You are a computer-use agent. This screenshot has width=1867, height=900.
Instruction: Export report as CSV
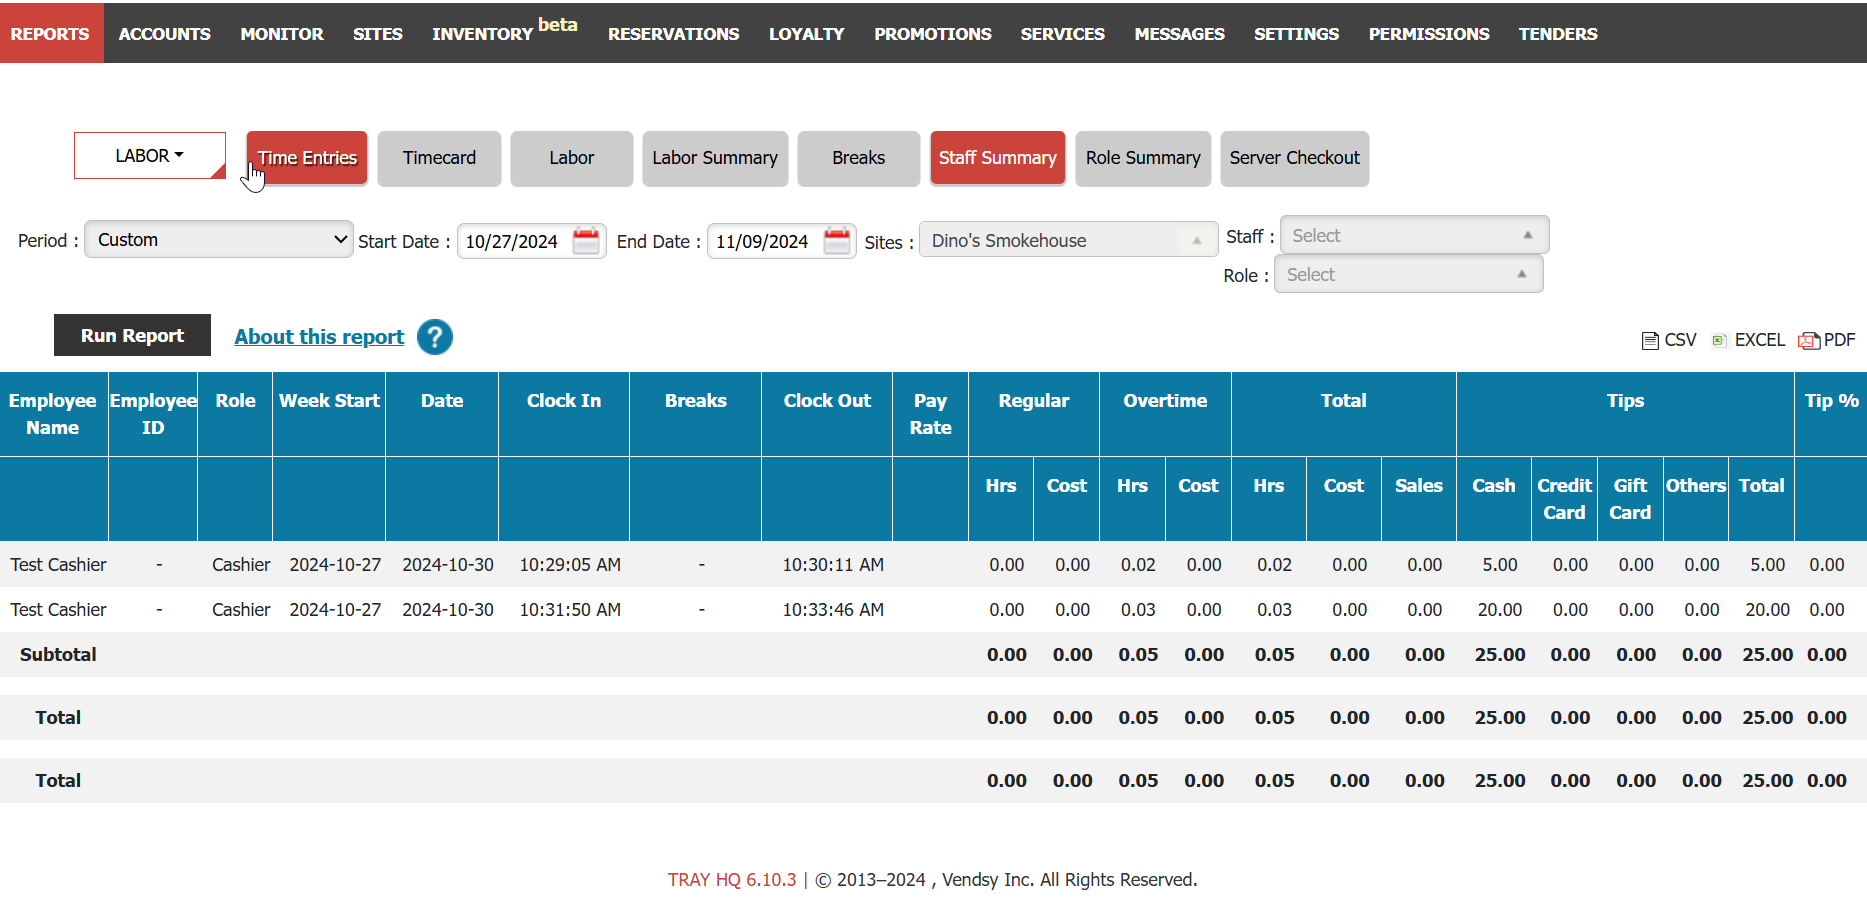click(1669, 340)
